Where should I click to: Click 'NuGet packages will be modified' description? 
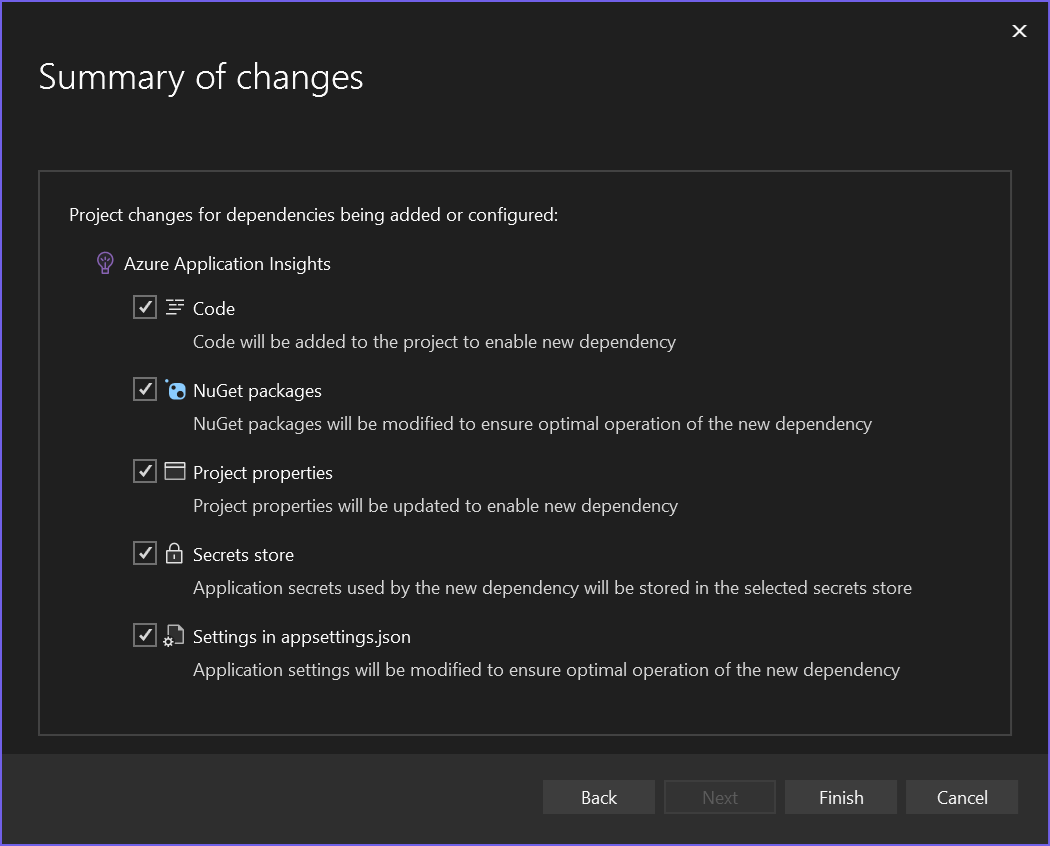[x=532, y=424]
